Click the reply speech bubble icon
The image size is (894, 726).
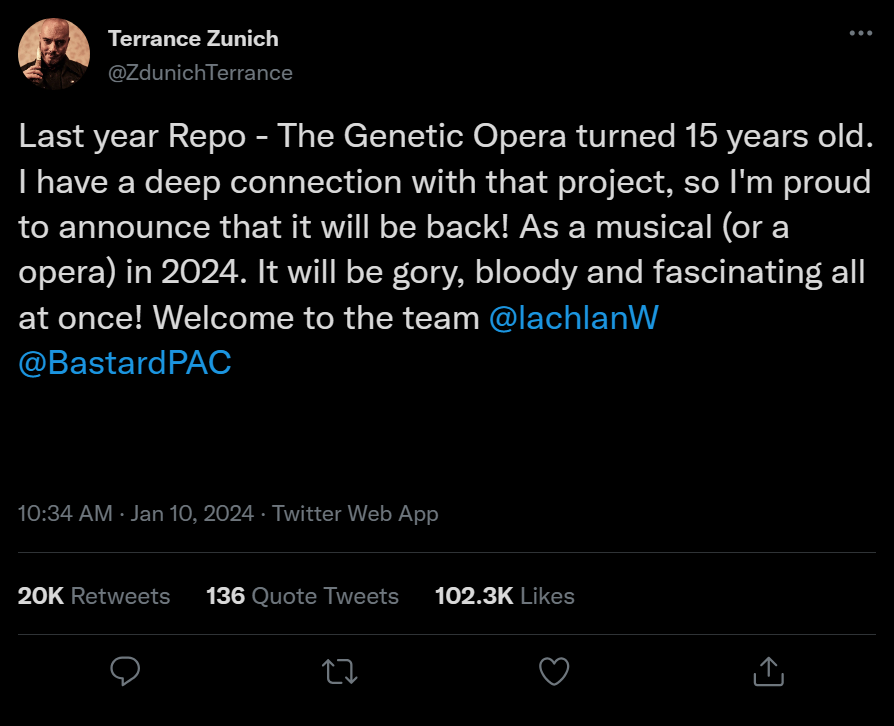[x=125, y=670]
